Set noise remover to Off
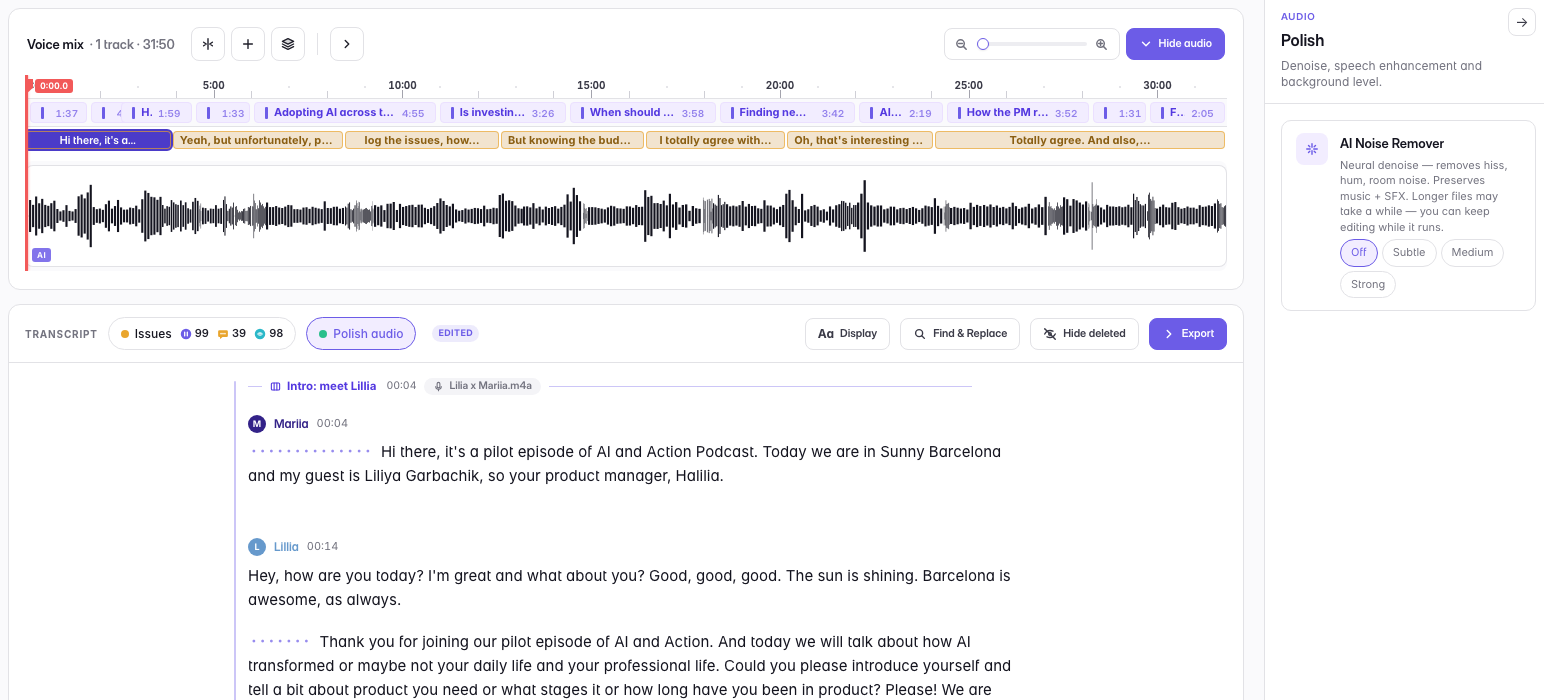This screenshot has width=1544, height=700. click(1358, 253)
